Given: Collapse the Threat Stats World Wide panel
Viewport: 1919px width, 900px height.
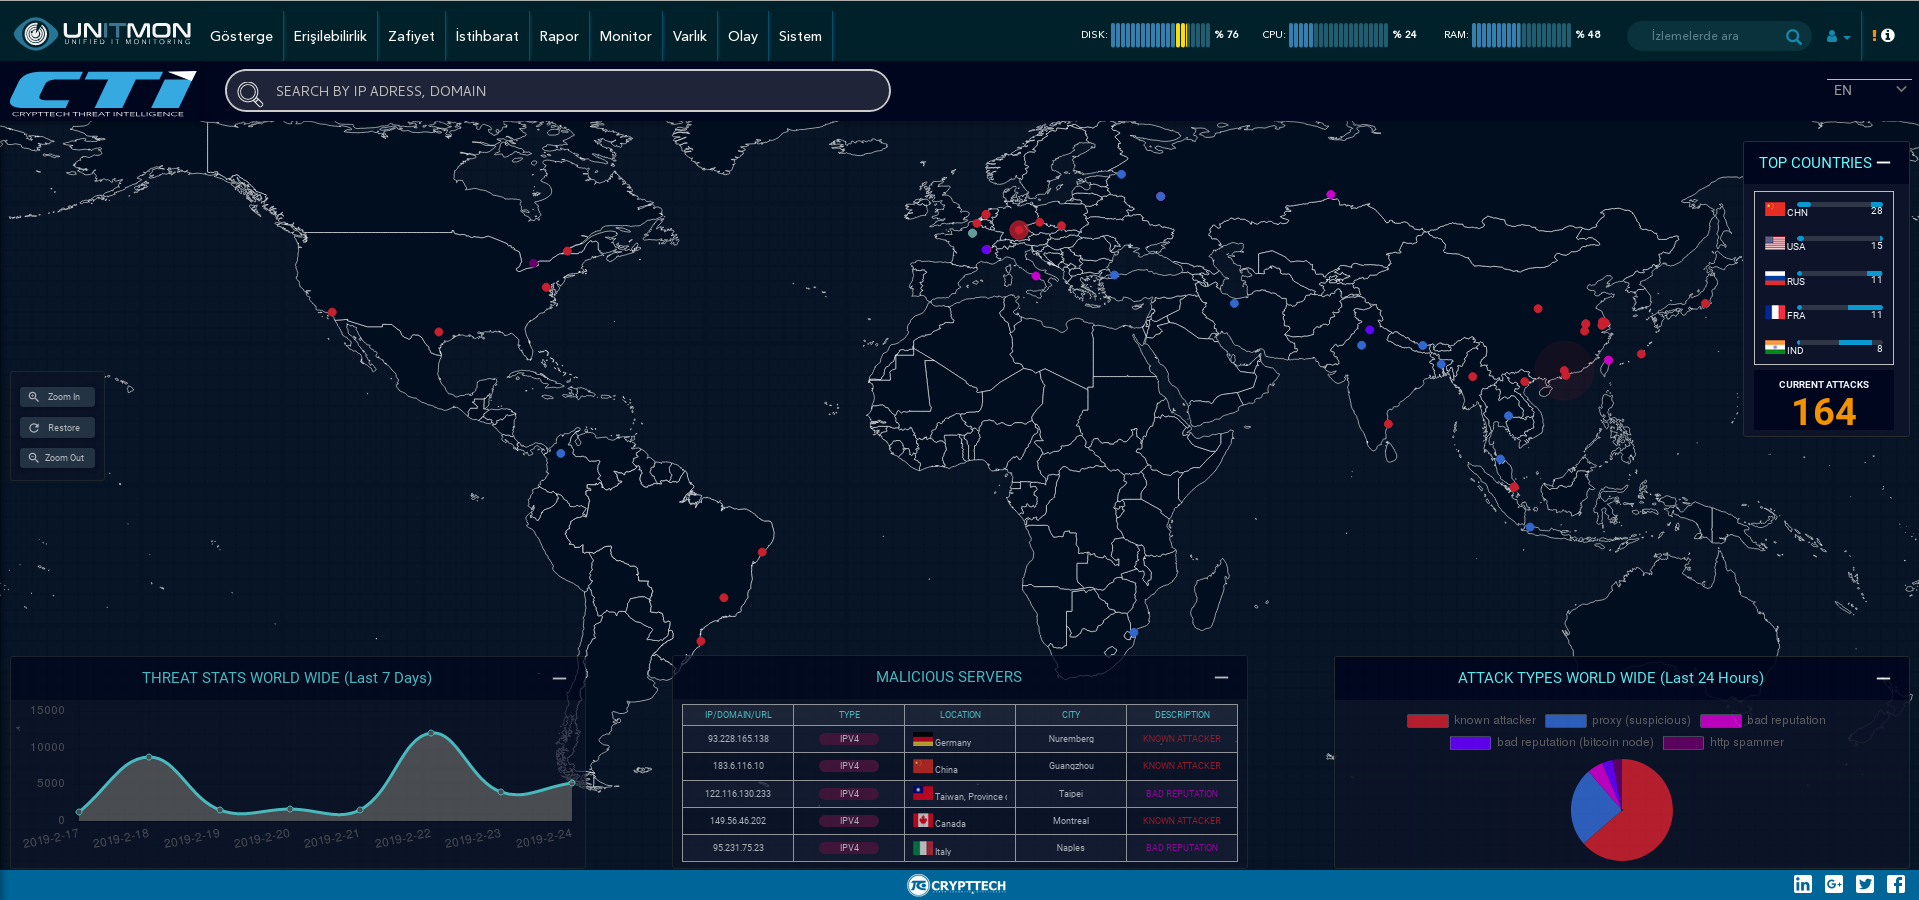Looking at the screenshot, I should tap(559, 678).
